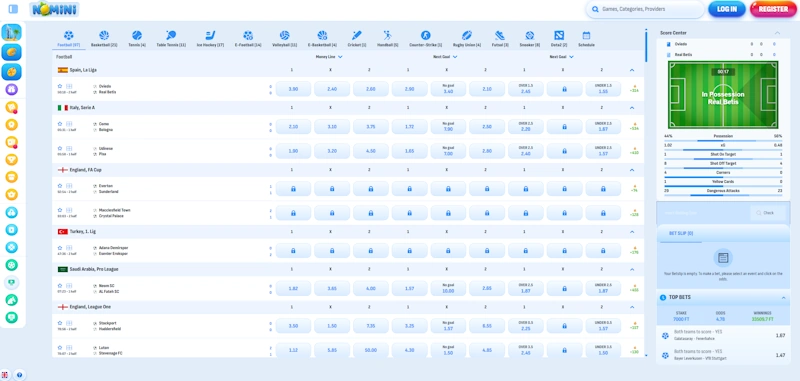
Task: Select the Futsal sport icon
Action: click(499, 35)
